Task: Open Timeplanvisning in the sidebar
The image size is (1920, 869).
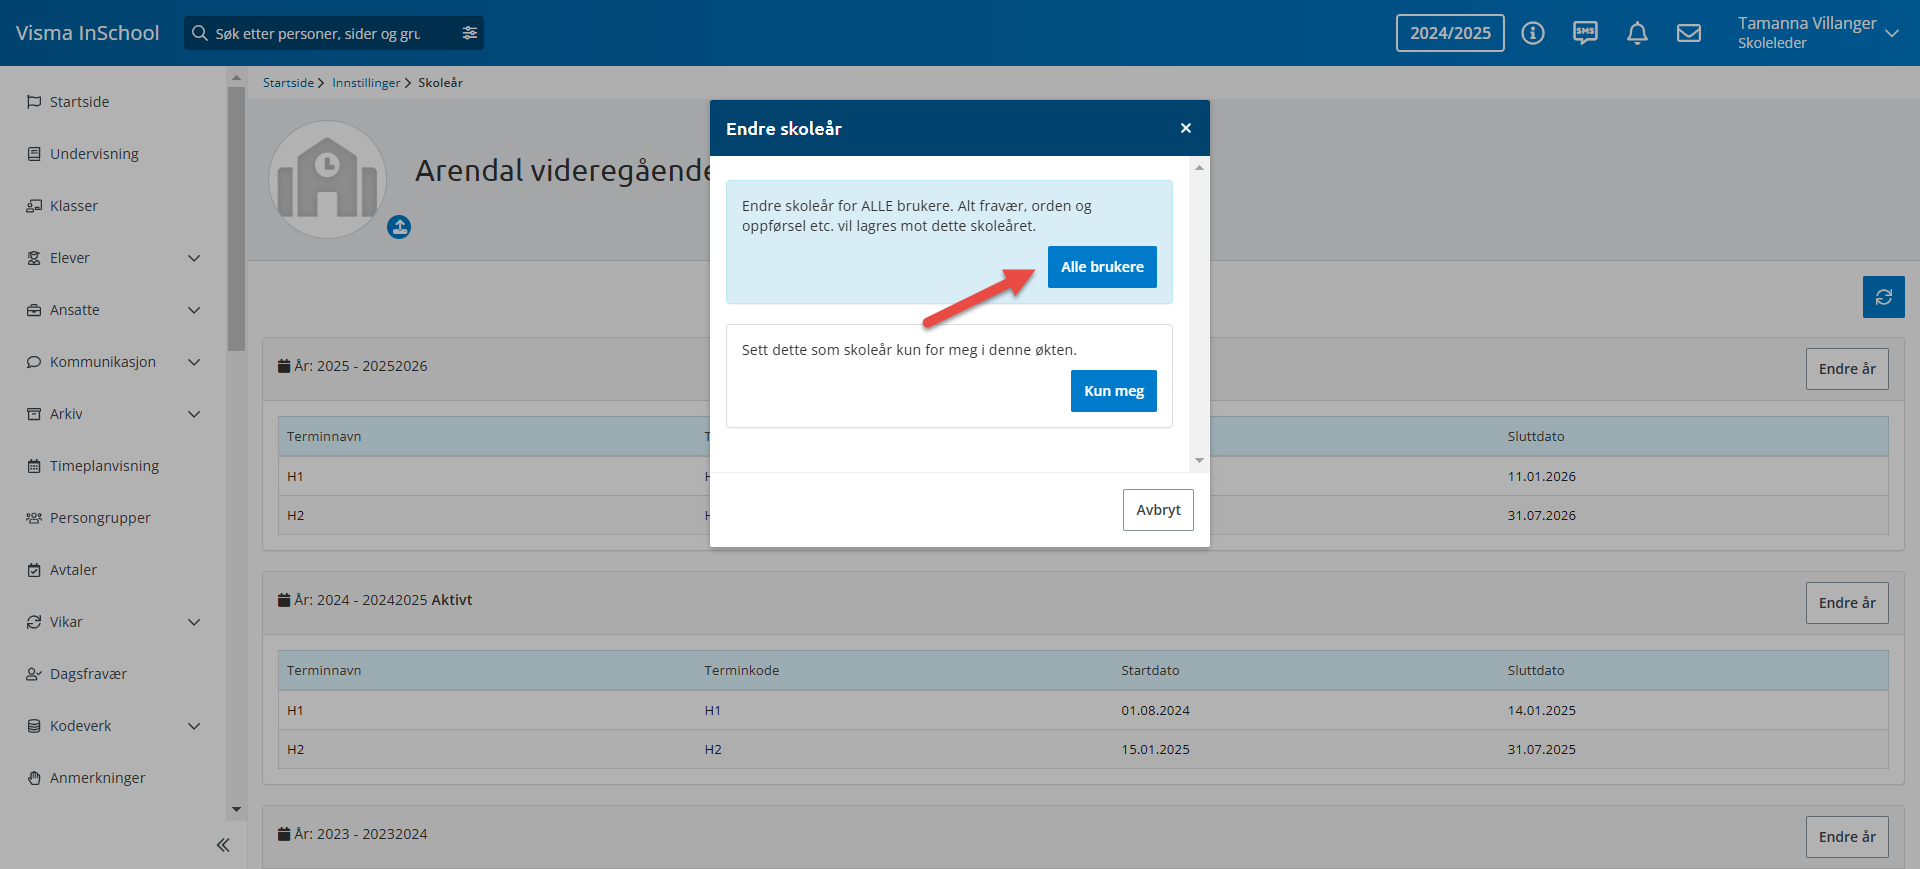Action: 104,466
